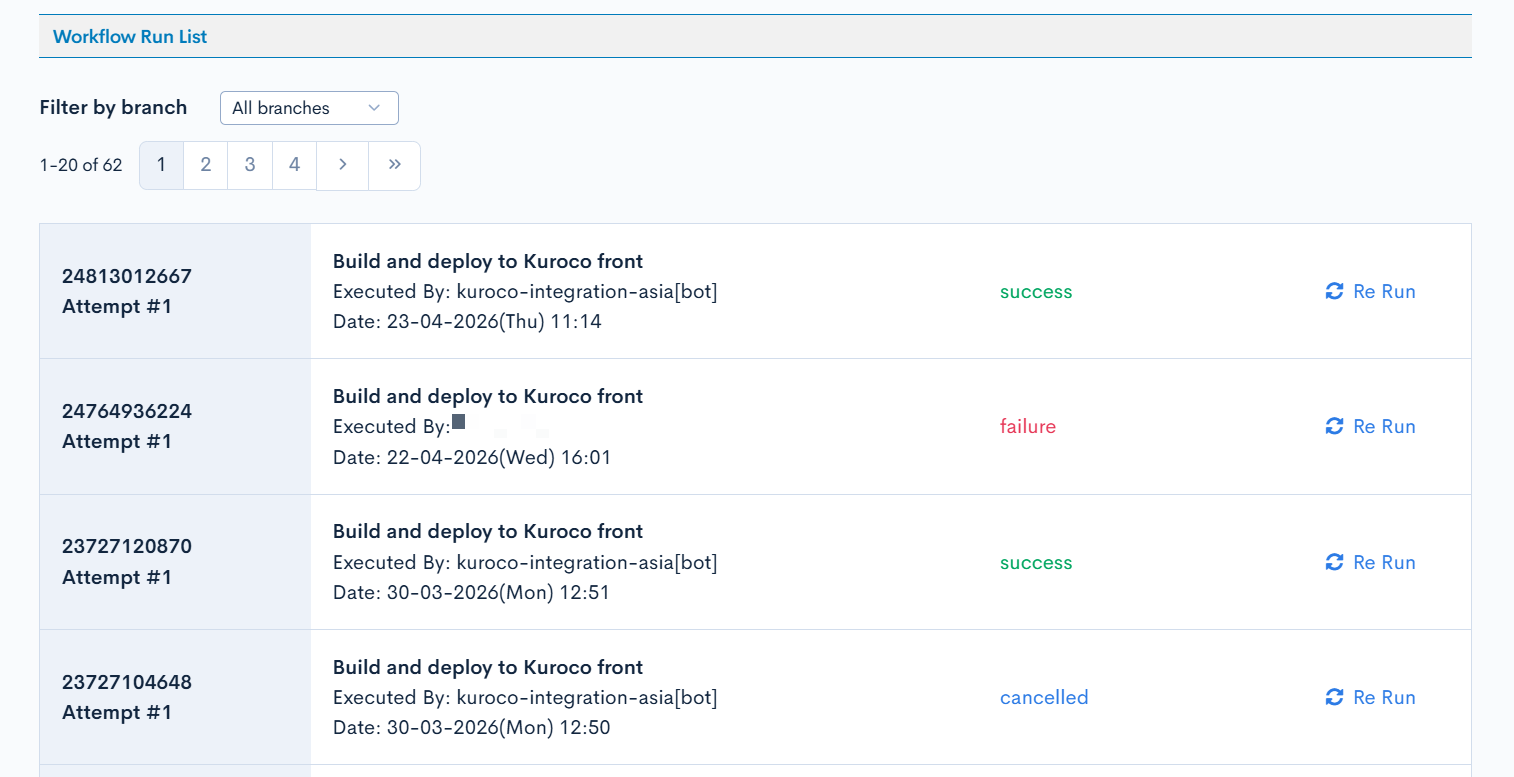The image size is (1514, 777).
Task: Re Run the cancelled workflow 23727104648
Action: click(1371, 697)
